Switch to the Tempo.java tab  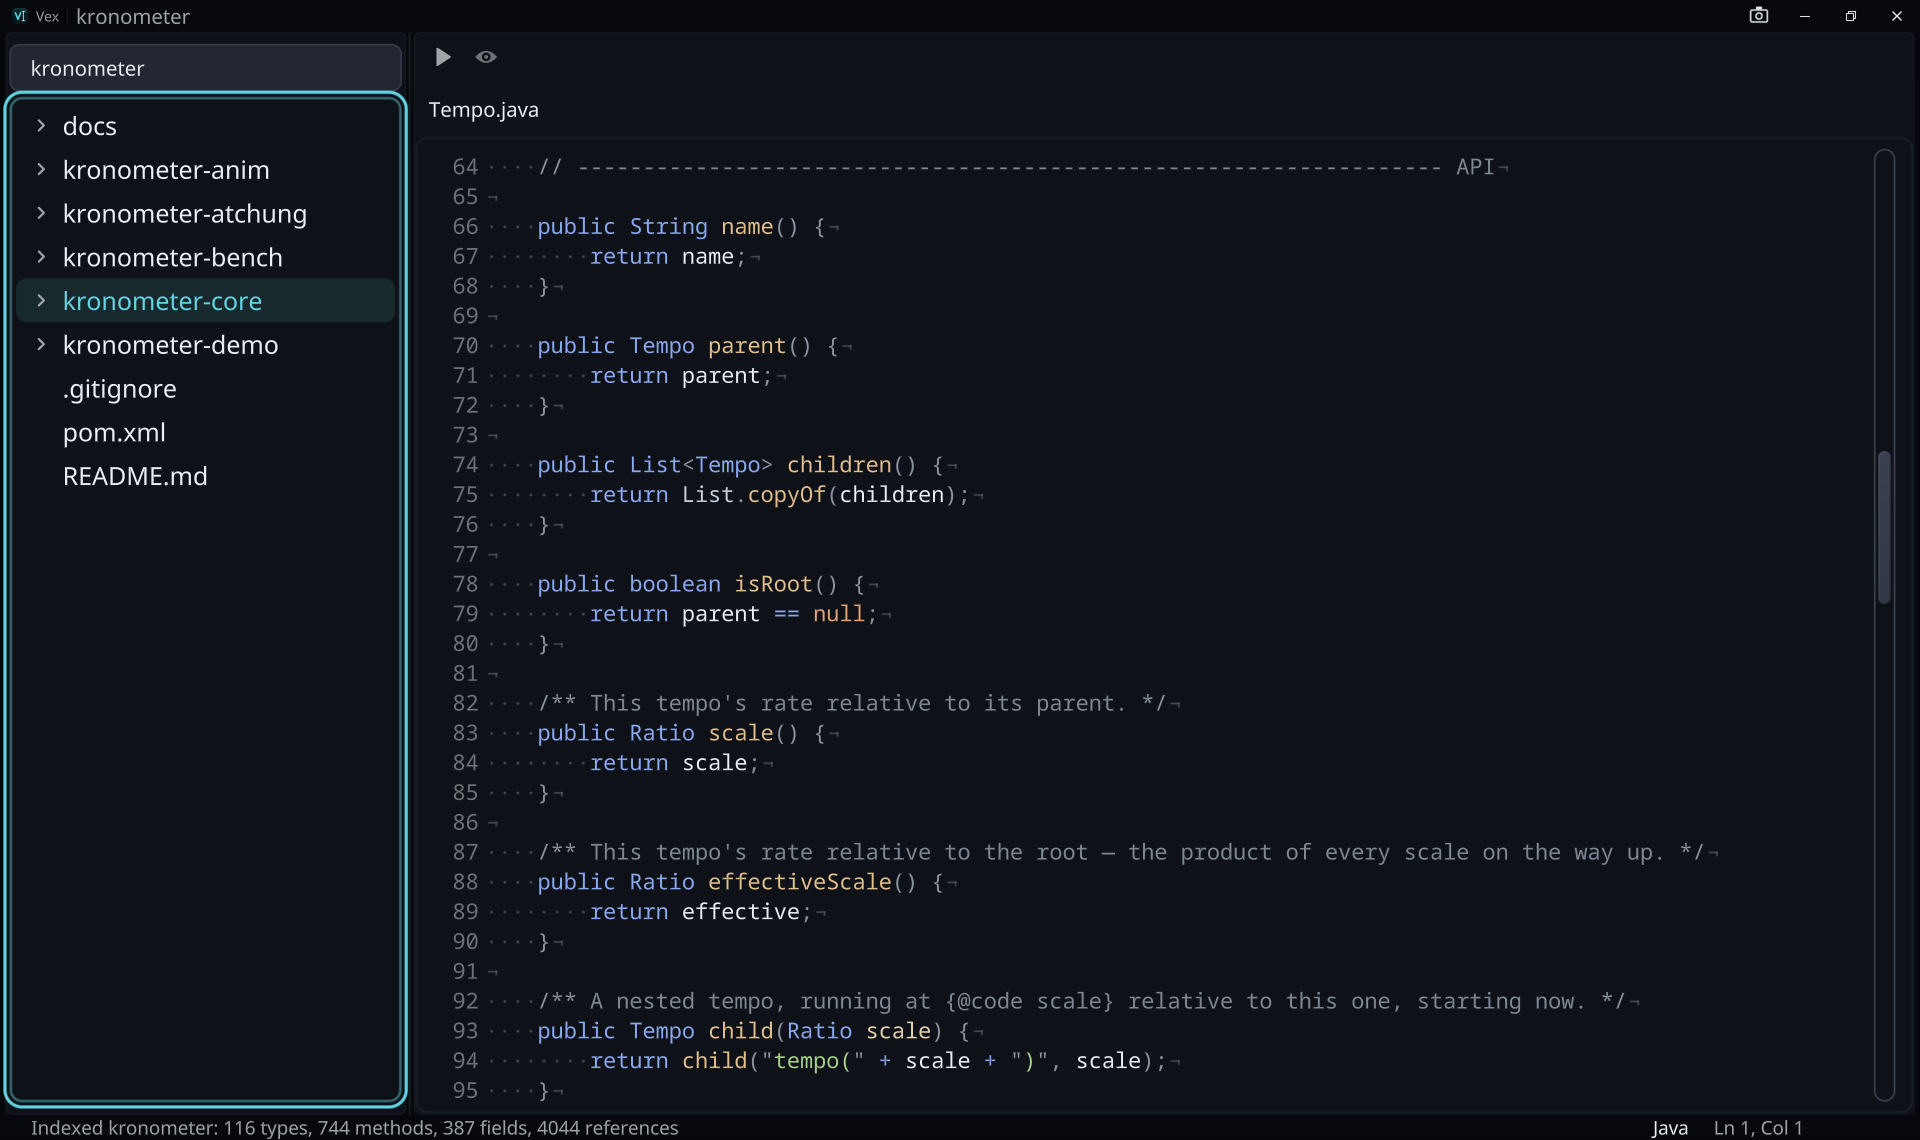pos(484,110)
